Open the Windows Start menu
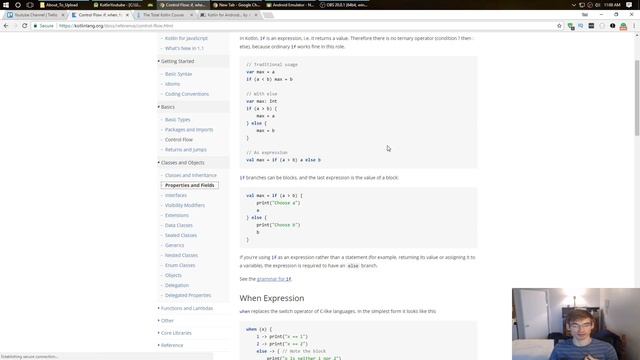The image size is (640, 360). click(x=6, y=5)
